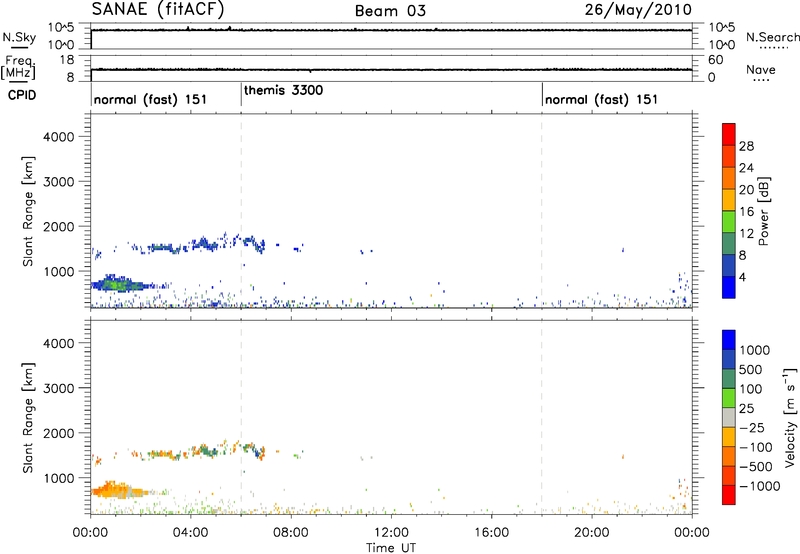
Task: Select the red bottom Velocity segment below -1000
Action: [729, 495]
